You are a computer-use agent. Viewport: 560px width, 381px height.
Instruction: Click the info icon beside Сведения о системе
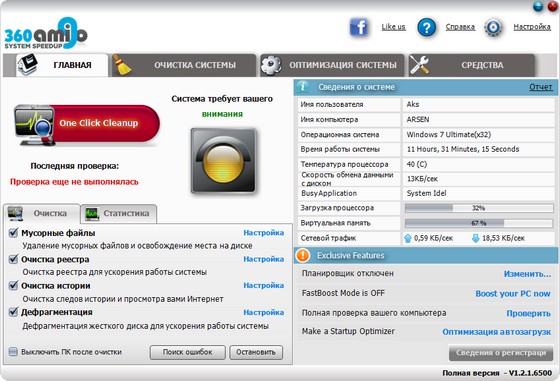tap(303, 87)
